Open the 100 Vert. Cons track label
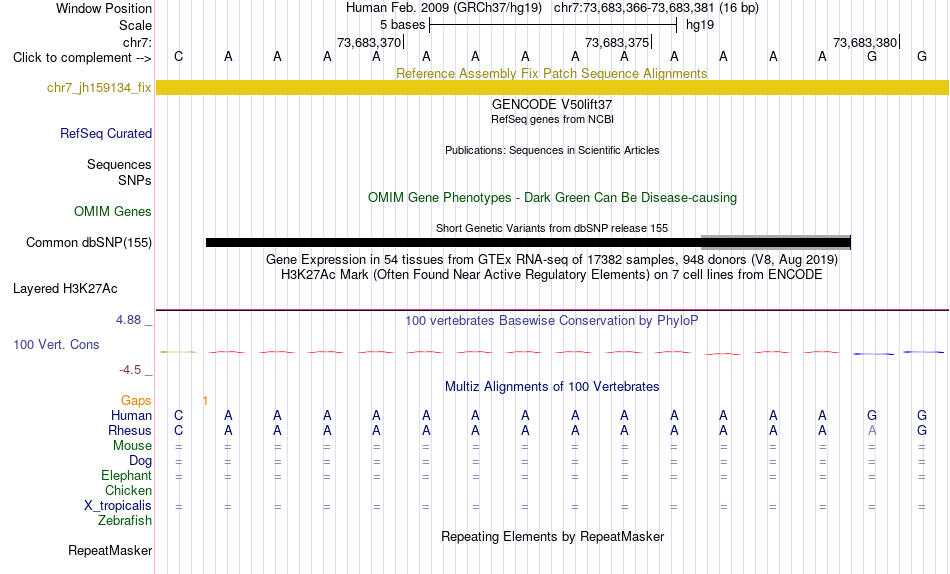 tap(56, 344)
